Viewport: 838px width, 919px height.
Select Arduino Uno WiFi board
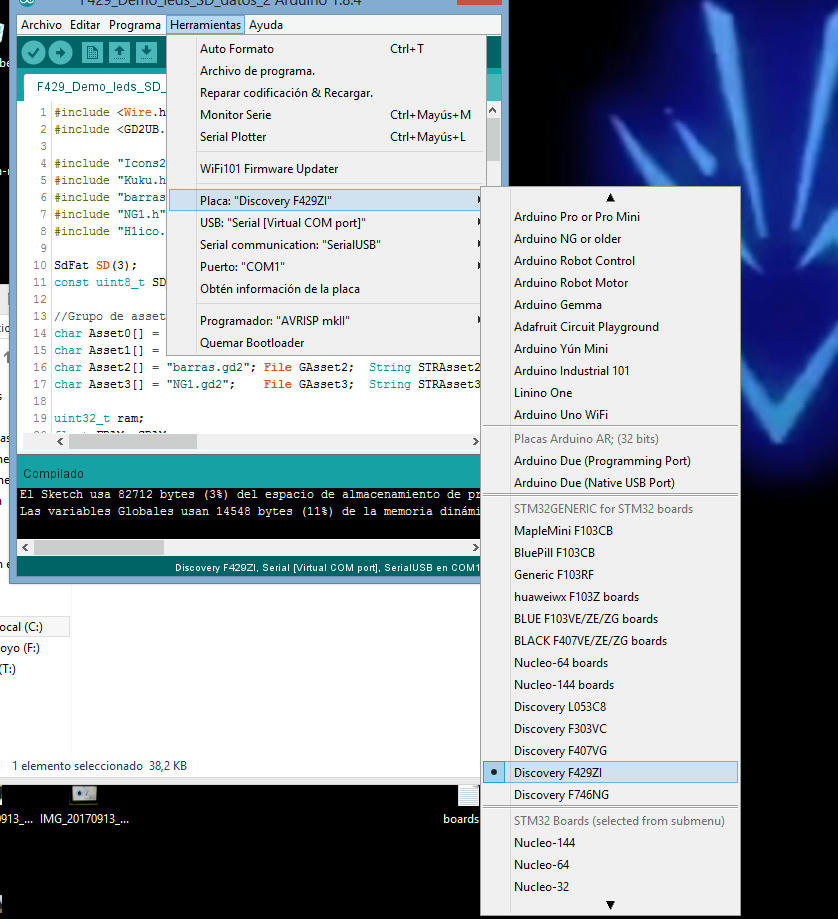coord(610,414)
